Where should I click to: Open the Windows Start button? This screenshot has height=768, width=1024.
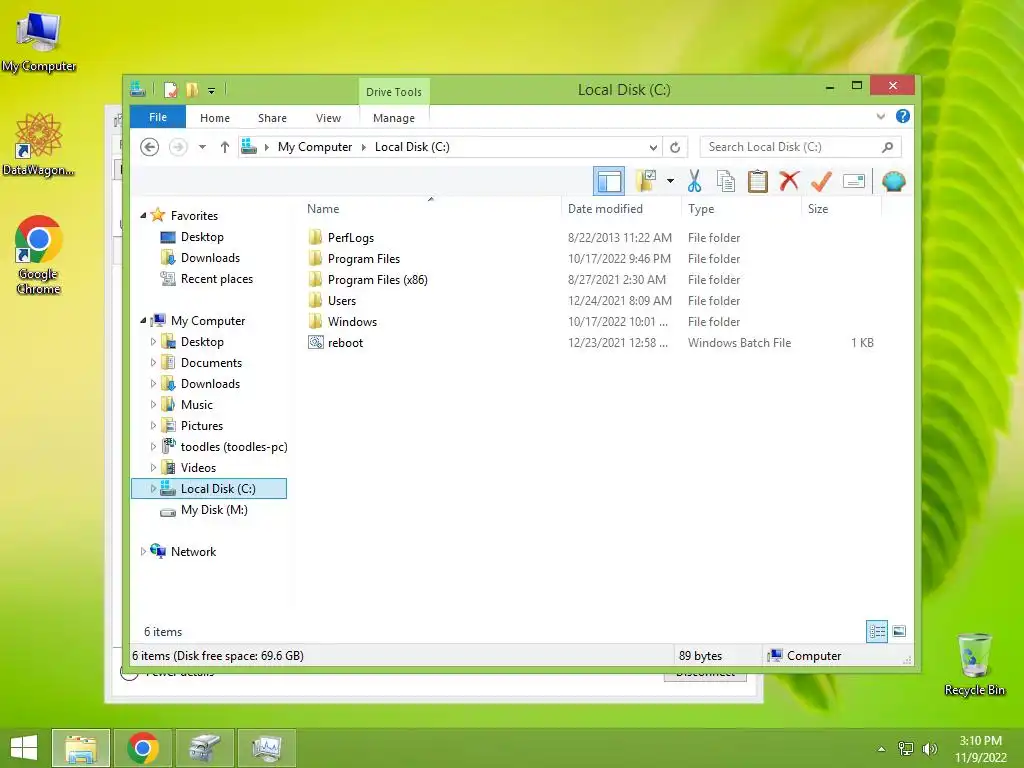coord(24,748)
